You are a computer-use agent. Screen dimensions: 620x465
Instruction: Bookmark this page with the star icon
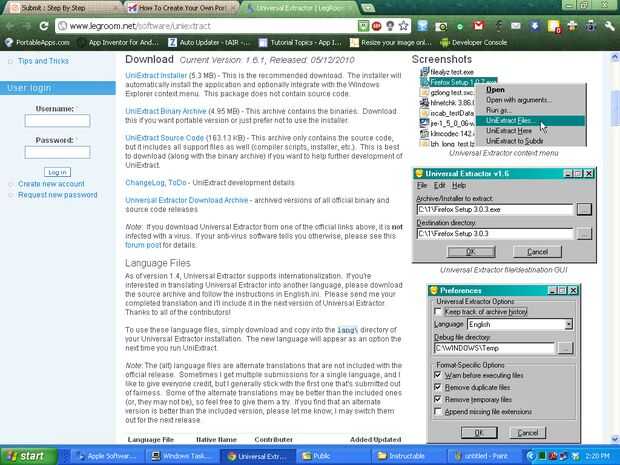point(403,26)
